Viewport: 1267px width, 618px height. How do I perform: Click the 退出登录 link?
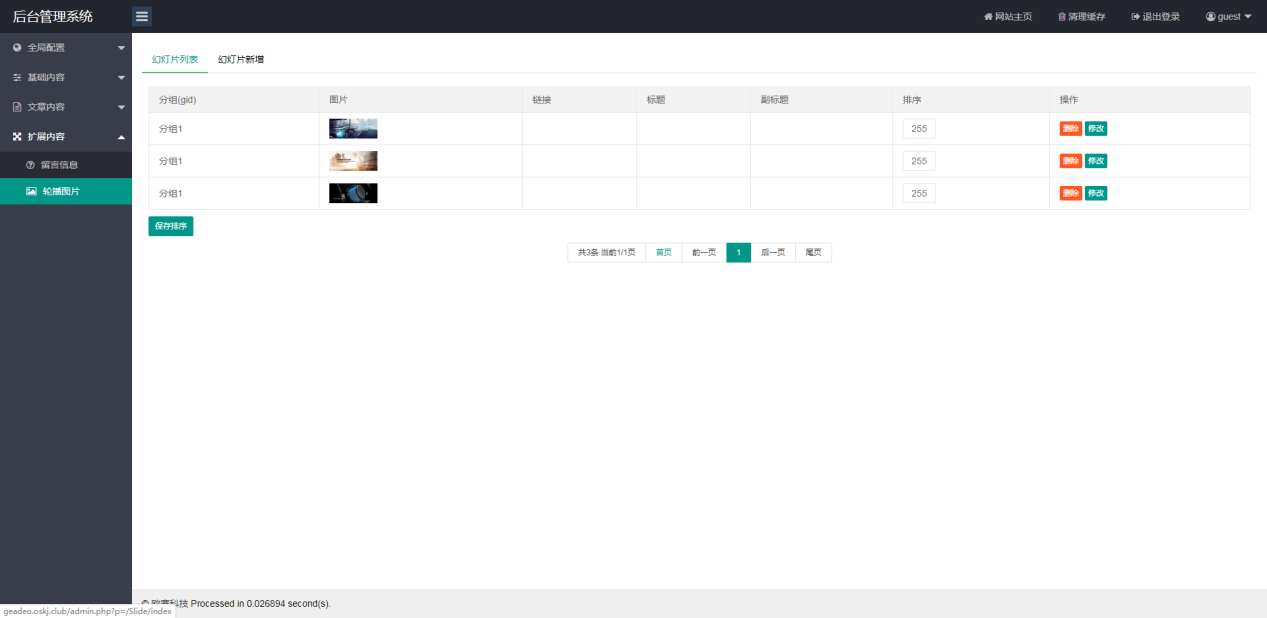1155,17
